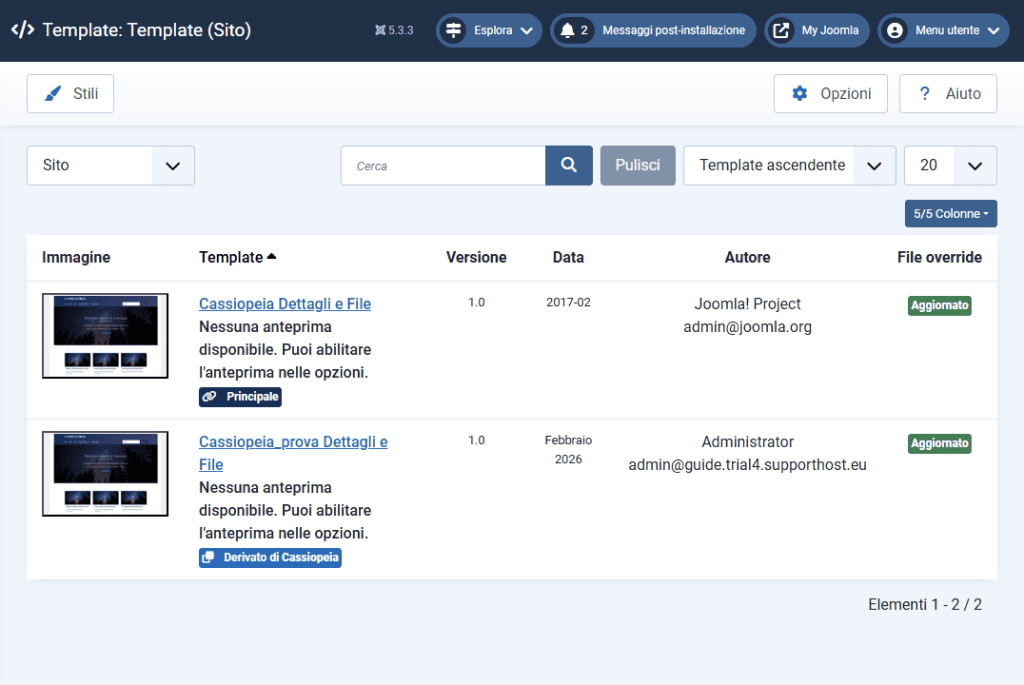Click the code brackets icon beside Template title
Image resolution: width=1024 pixels, height=685 pixels.
click(23, 30)
